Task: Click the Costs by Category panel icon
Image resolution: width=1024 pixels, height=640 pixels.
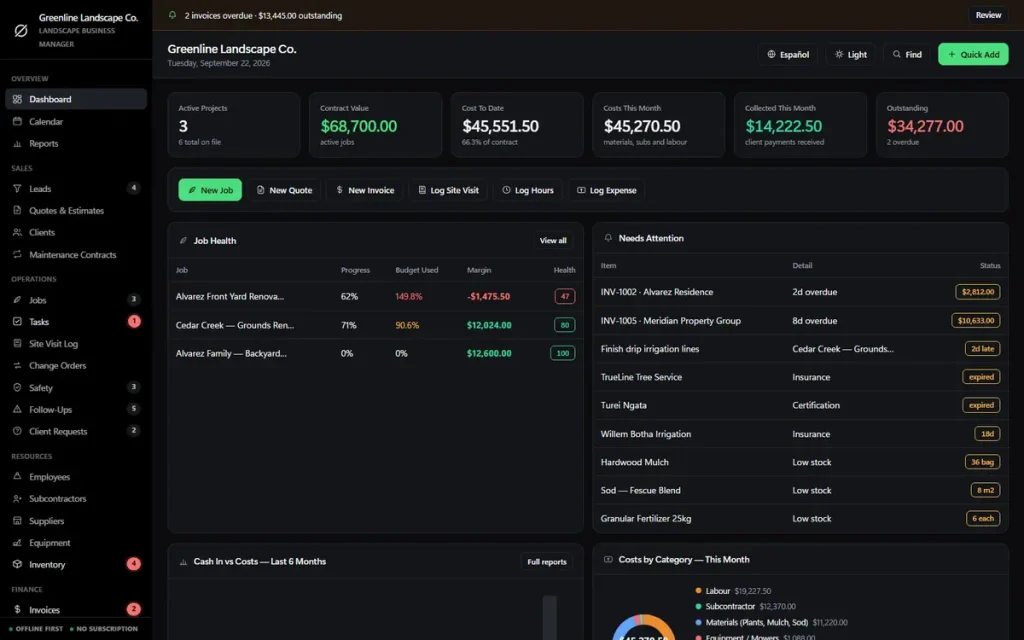Action: [608, 560]
